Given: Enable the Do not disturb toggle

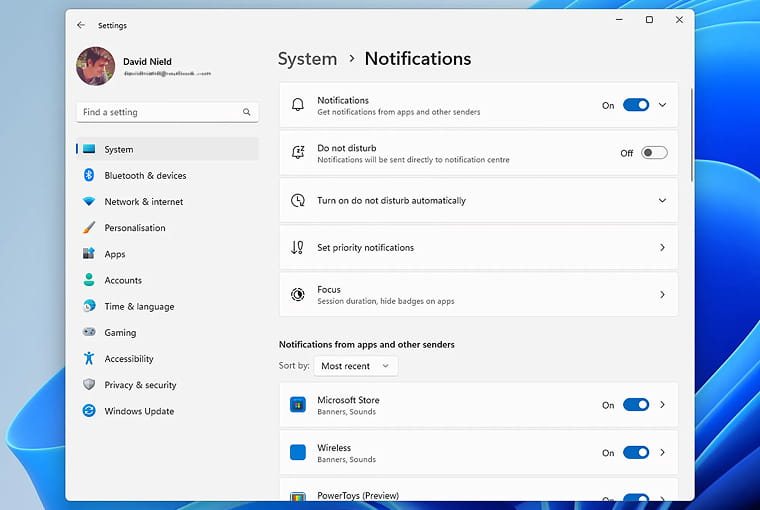Looking at the screenshot, I should (653, 153).
